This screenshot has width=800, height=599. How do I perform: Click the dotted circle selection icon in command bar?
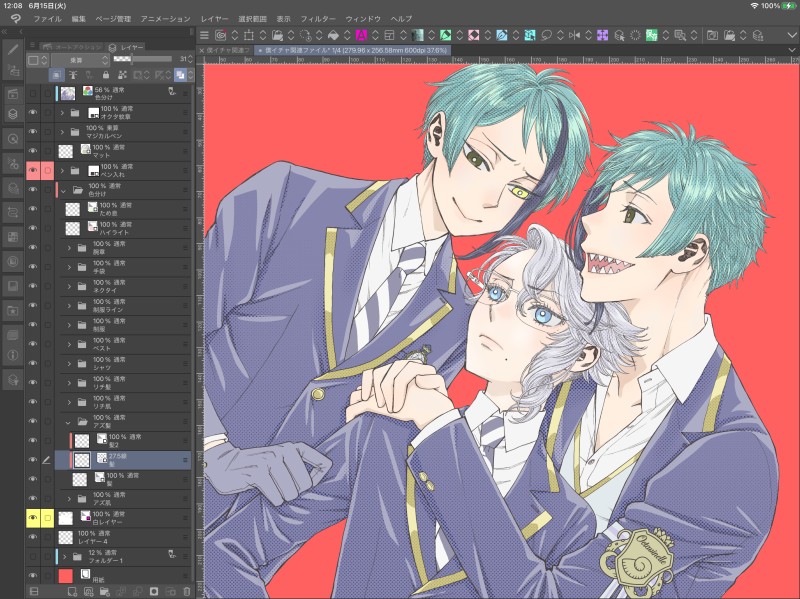click(x=635, y=35)
